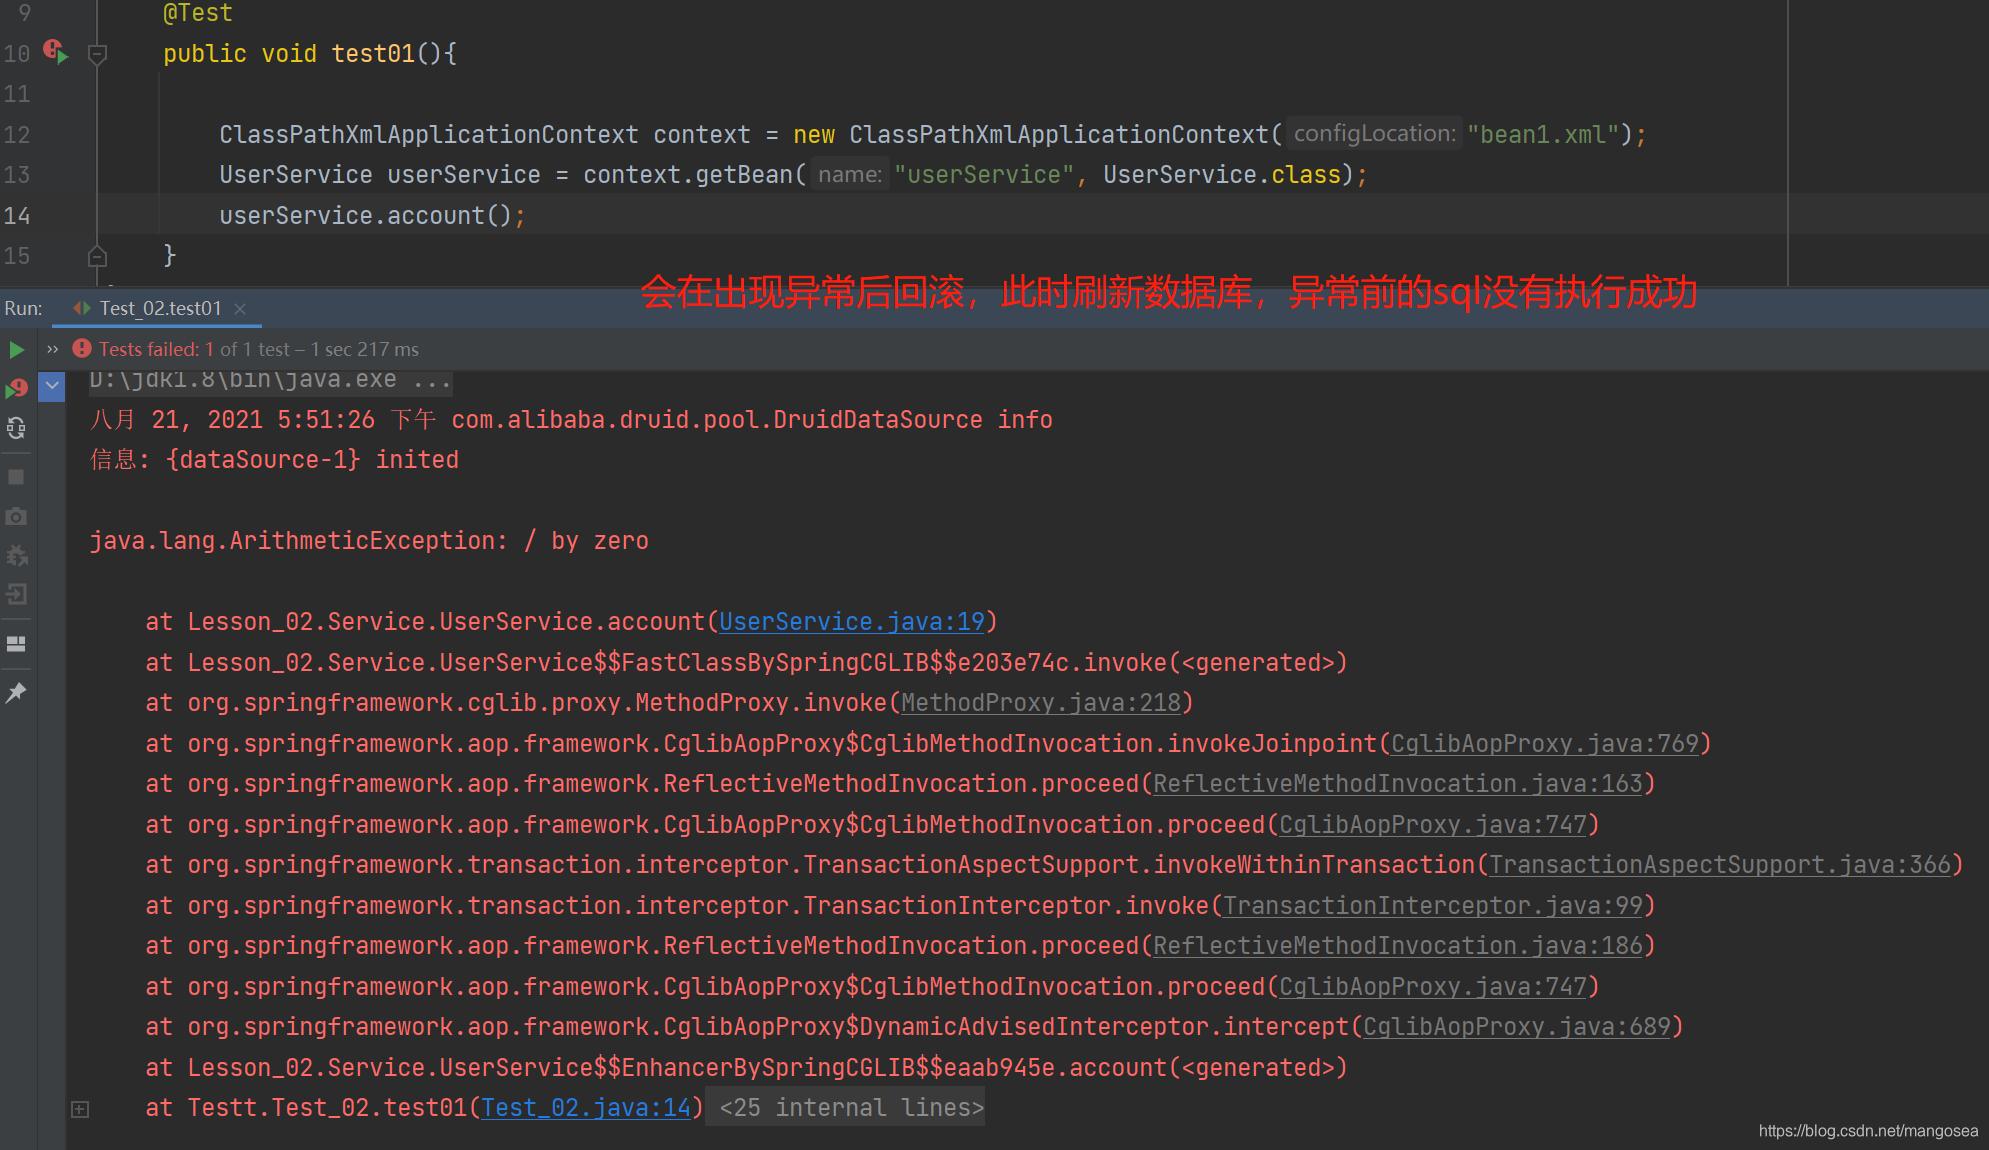Viewport: 1989px width, 1150px height.
Task: Click the line number 14 in gutter
Action: [17, 216]
